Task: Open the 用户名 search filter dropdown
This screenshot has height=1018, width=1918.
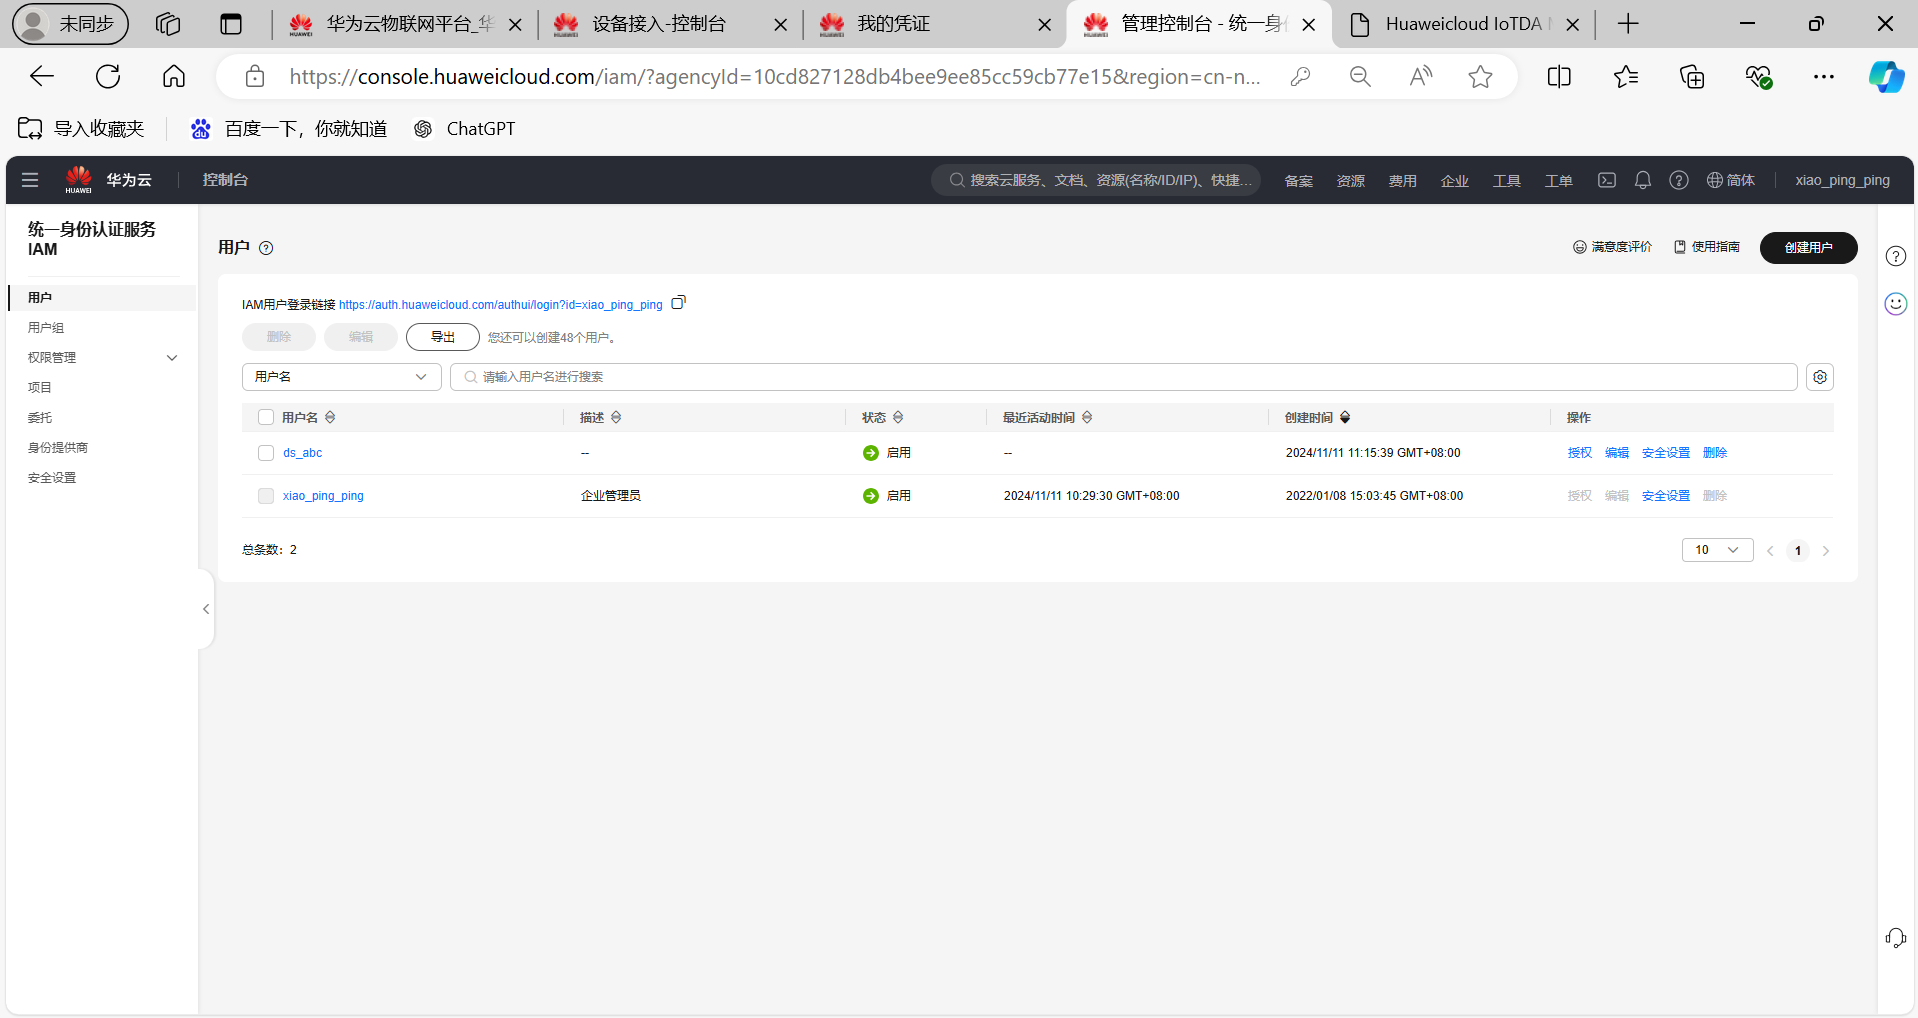Action: (x=341, y=377)
